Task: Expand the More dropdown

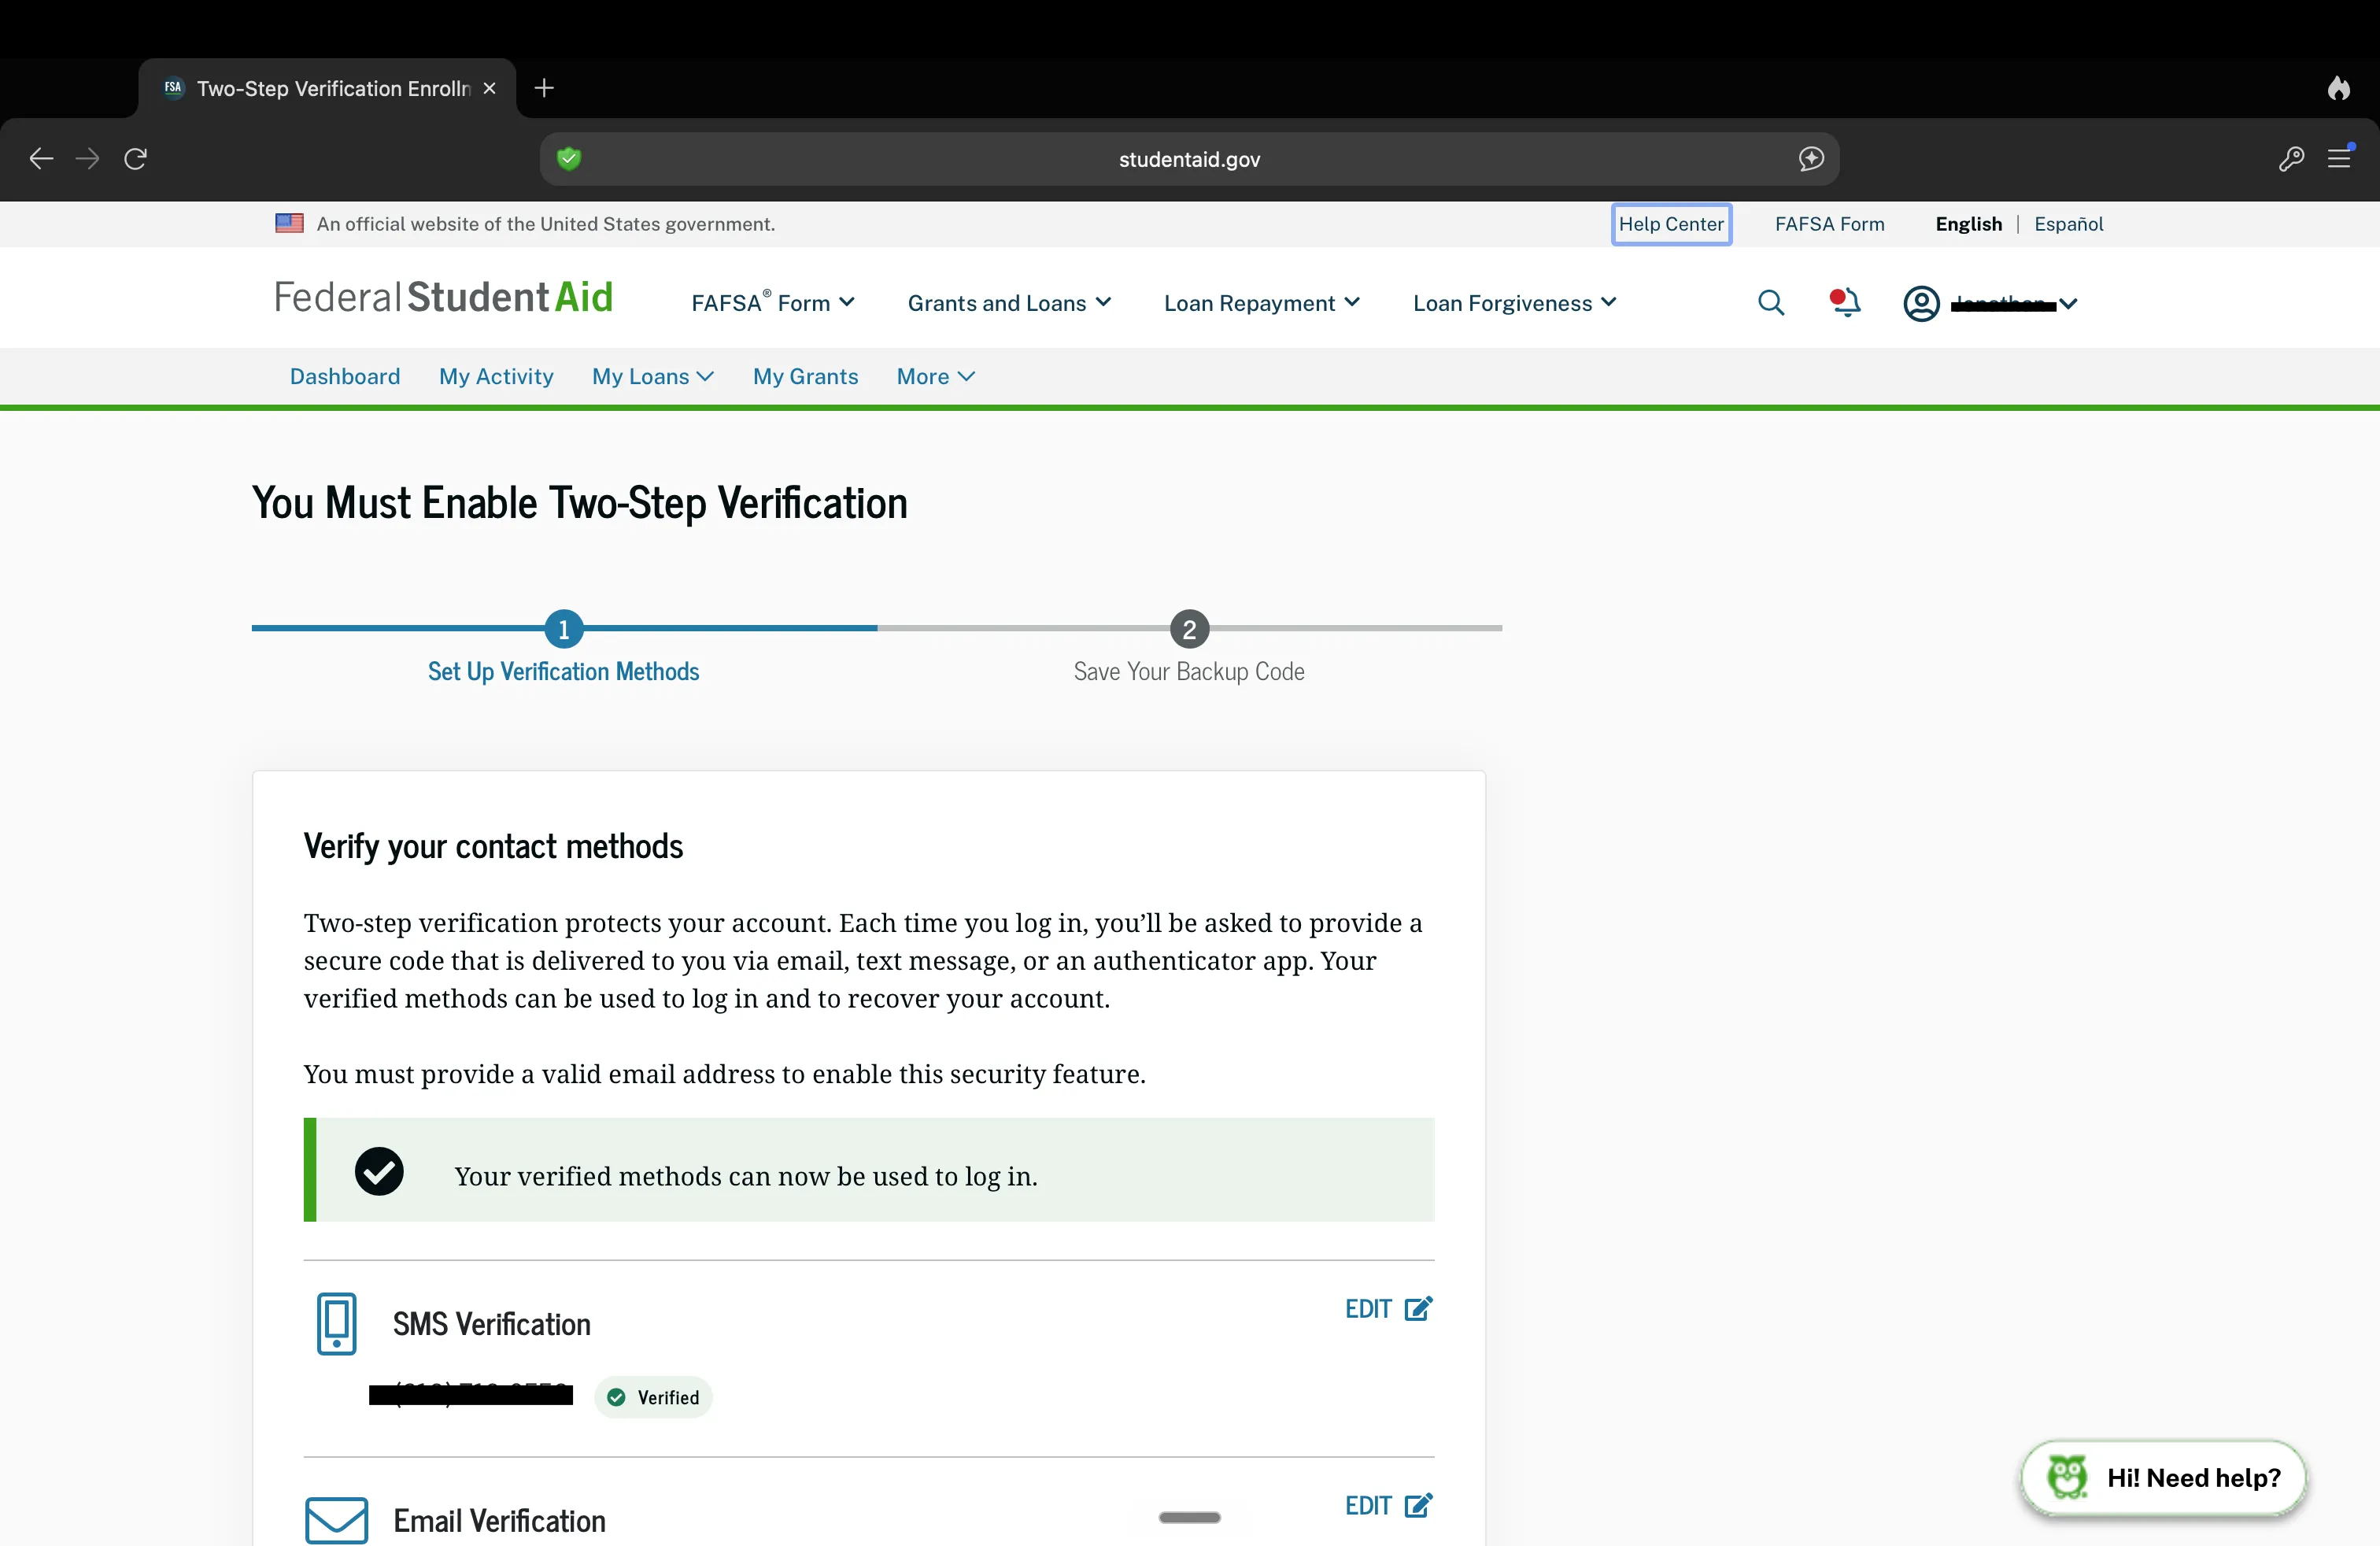Action: [935, 376]
